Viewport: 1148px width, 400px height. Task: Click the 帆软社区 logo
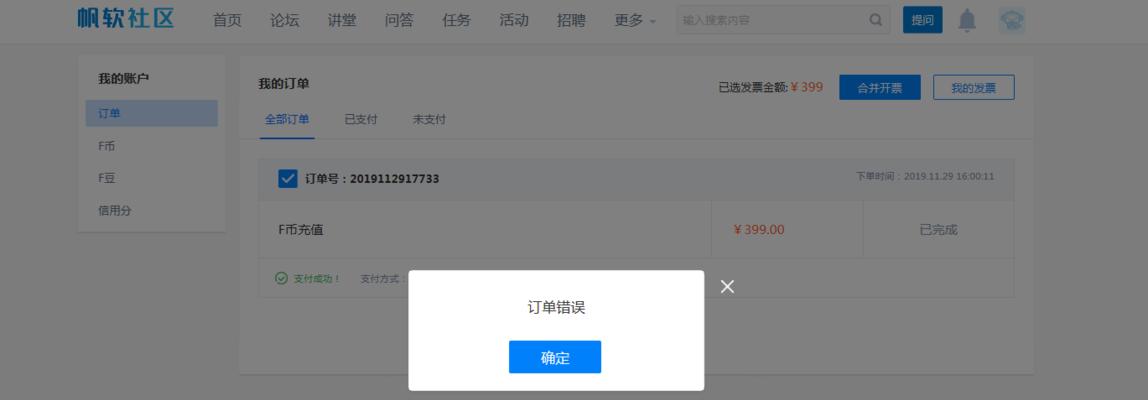click(x=126, y=19)
